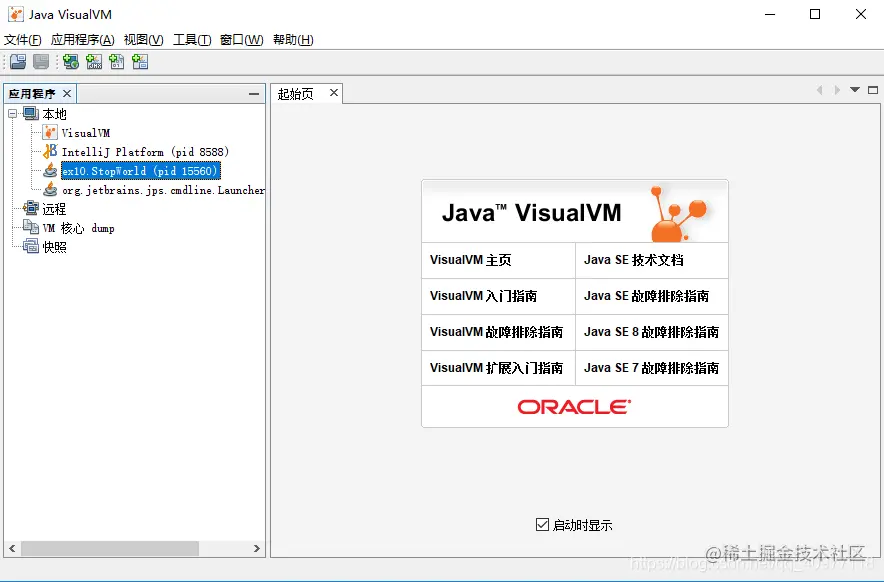Click the VM 核心 dump icon

31,227
